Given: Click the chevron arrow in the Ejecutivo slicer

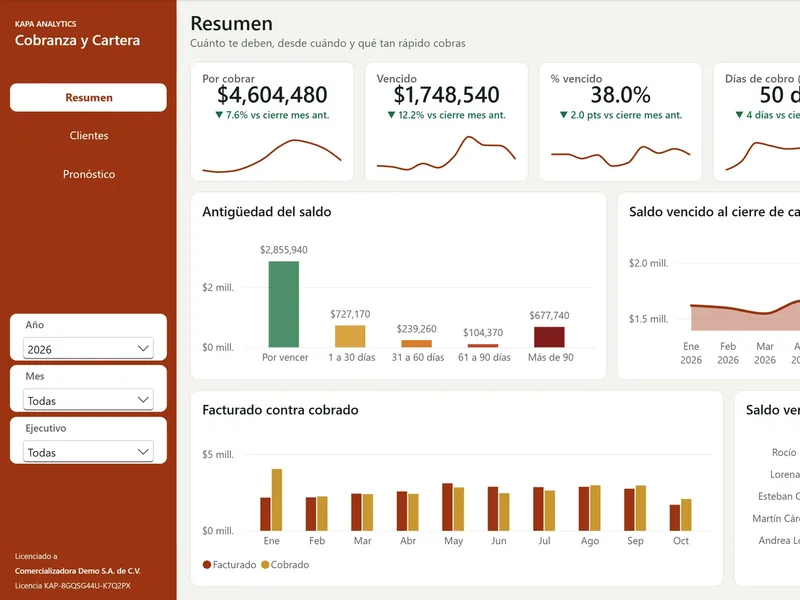Looking at the screenshot, I should (143, 452).
